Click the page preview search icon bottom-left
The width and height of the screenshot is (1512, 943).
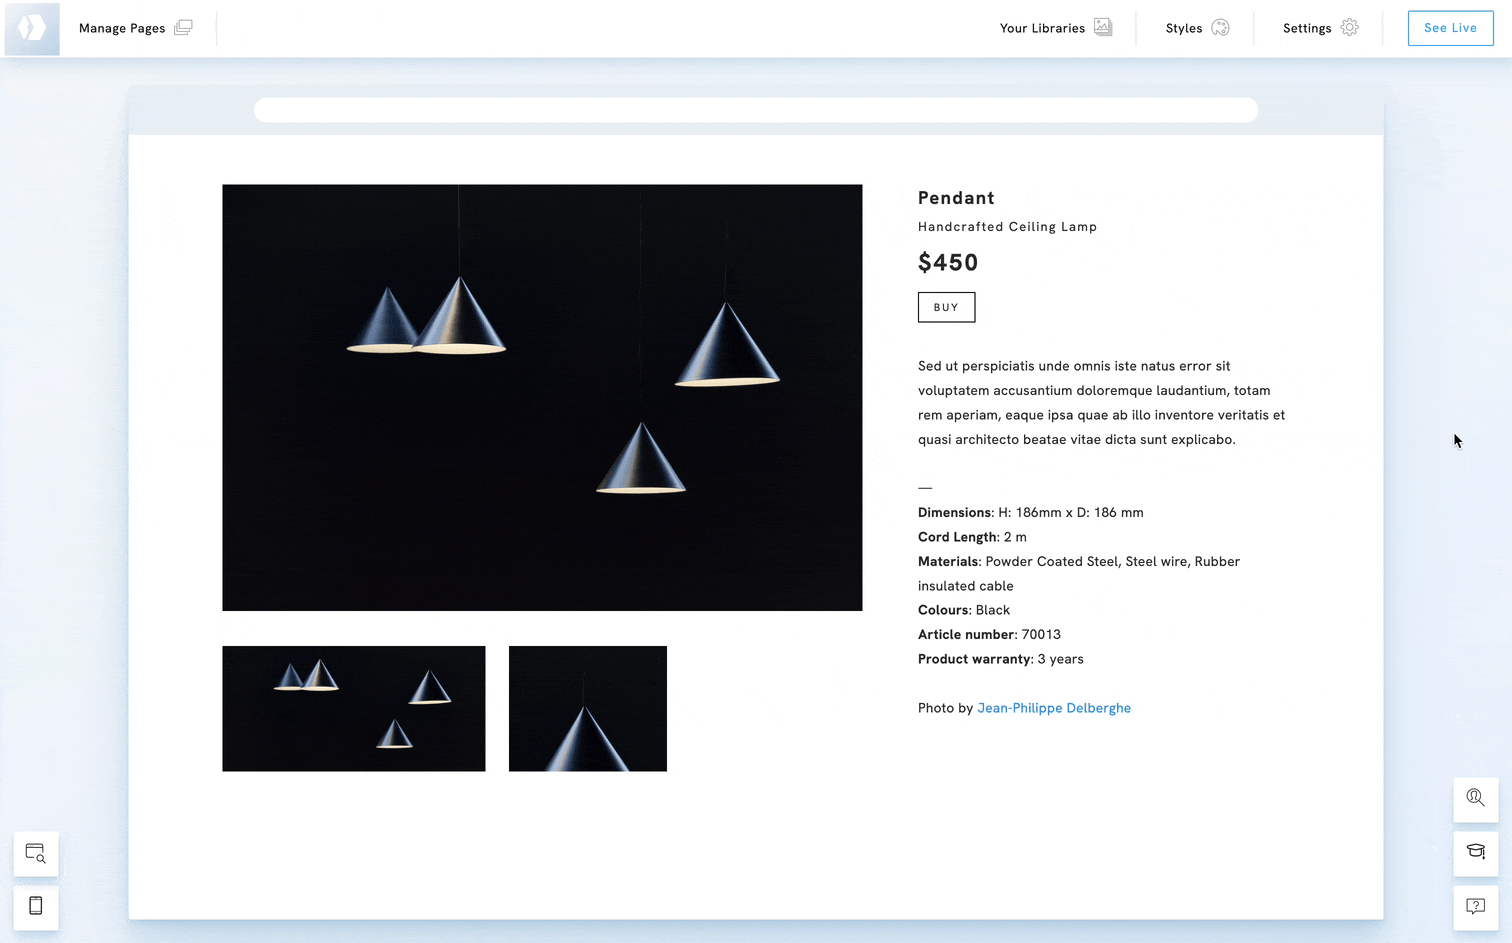click(36, 854)
